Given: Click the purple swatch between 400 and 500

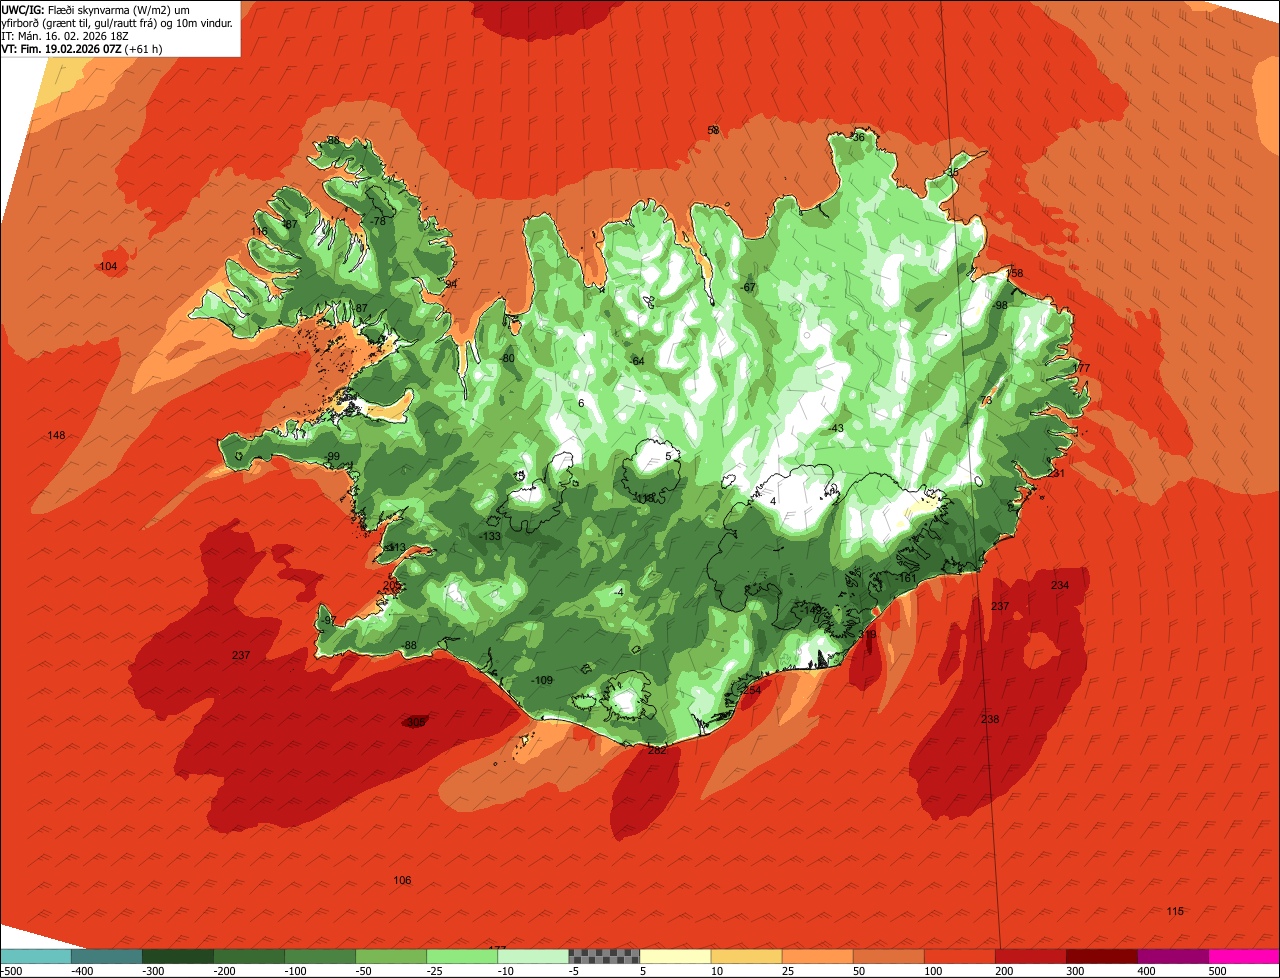Looking at the screenshot, I should 1172,956.
